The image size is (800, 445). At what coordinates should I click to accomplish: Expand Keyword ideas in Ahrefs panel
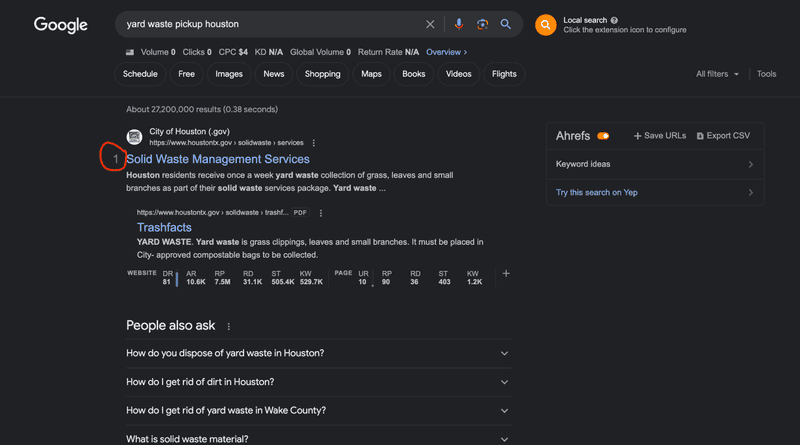coord(655,164)
